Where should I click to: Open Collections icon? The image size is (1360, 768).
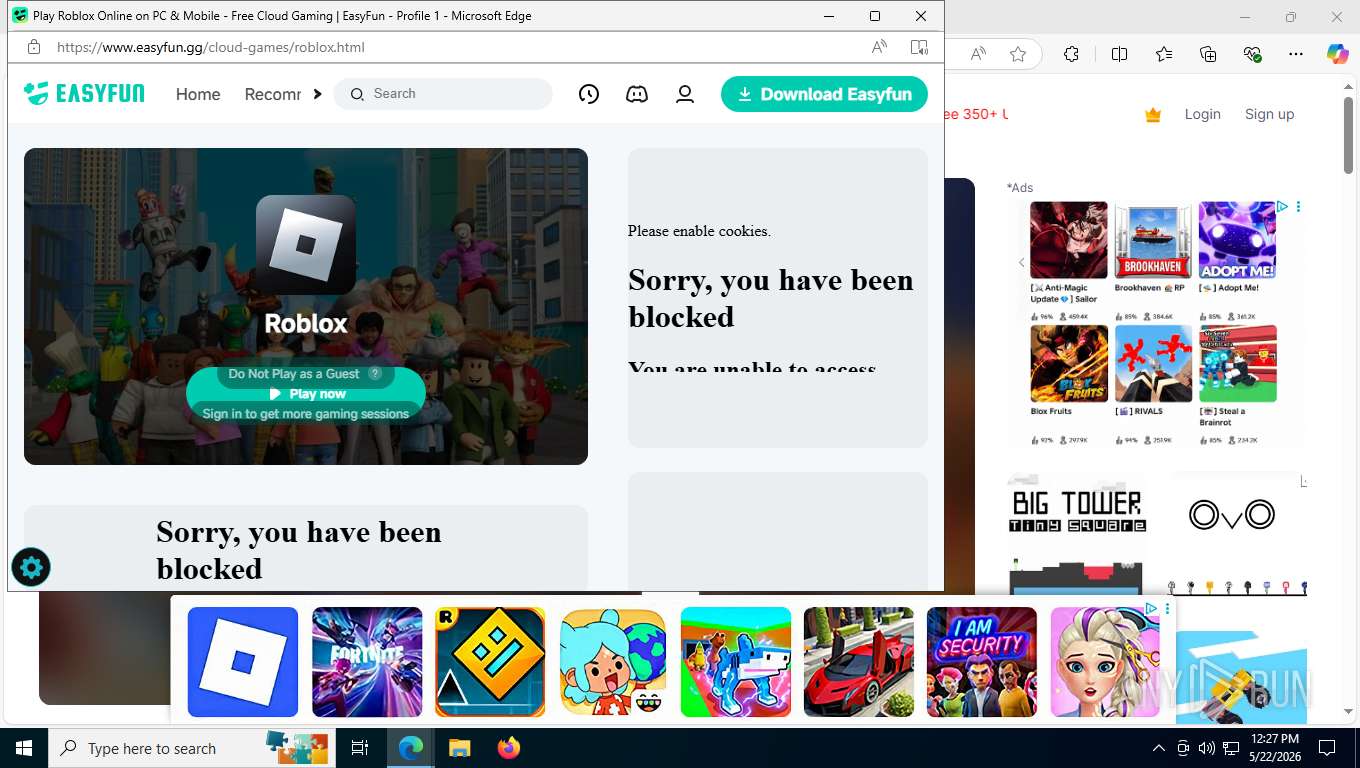point(1208,54)
